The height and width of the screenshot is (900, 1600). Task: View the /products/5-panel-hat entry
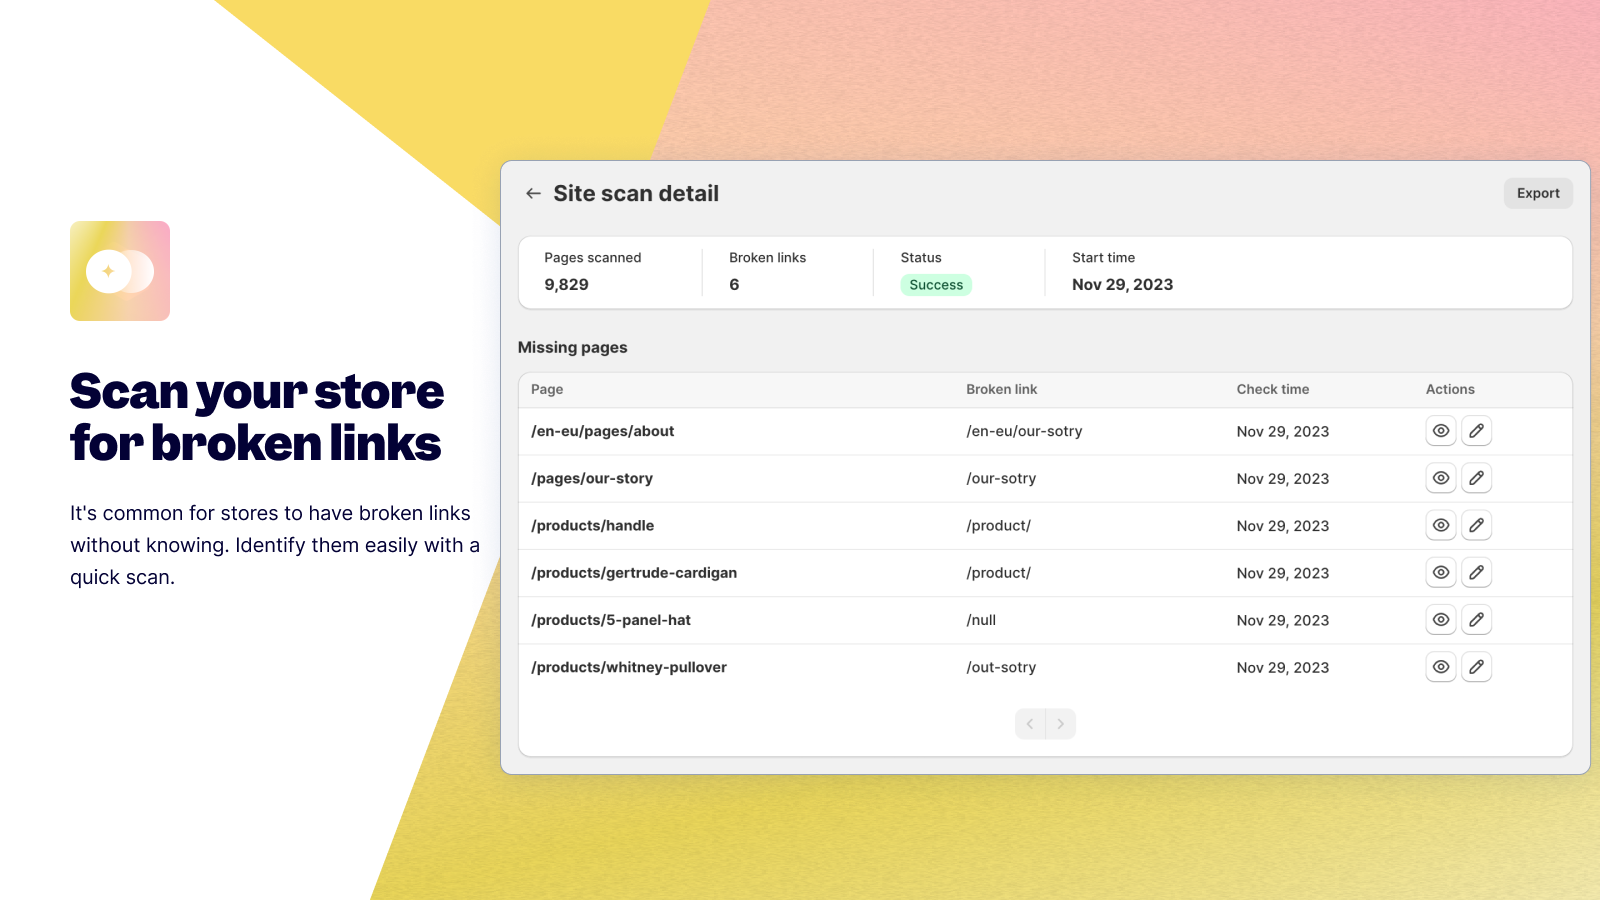pos(1440,620)
